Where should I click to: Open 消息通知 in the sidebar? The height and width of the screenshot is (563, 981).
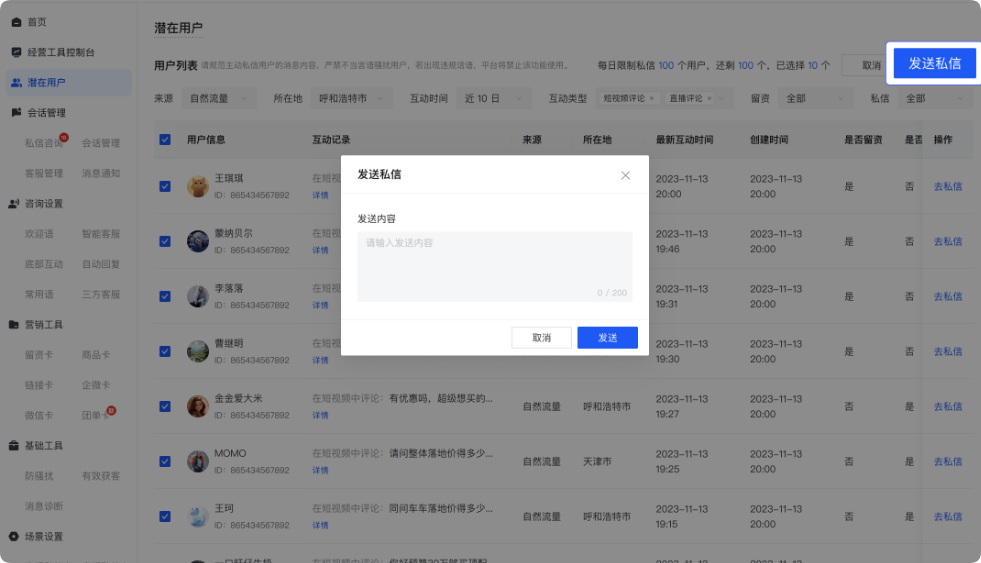[x=101, y=173]
